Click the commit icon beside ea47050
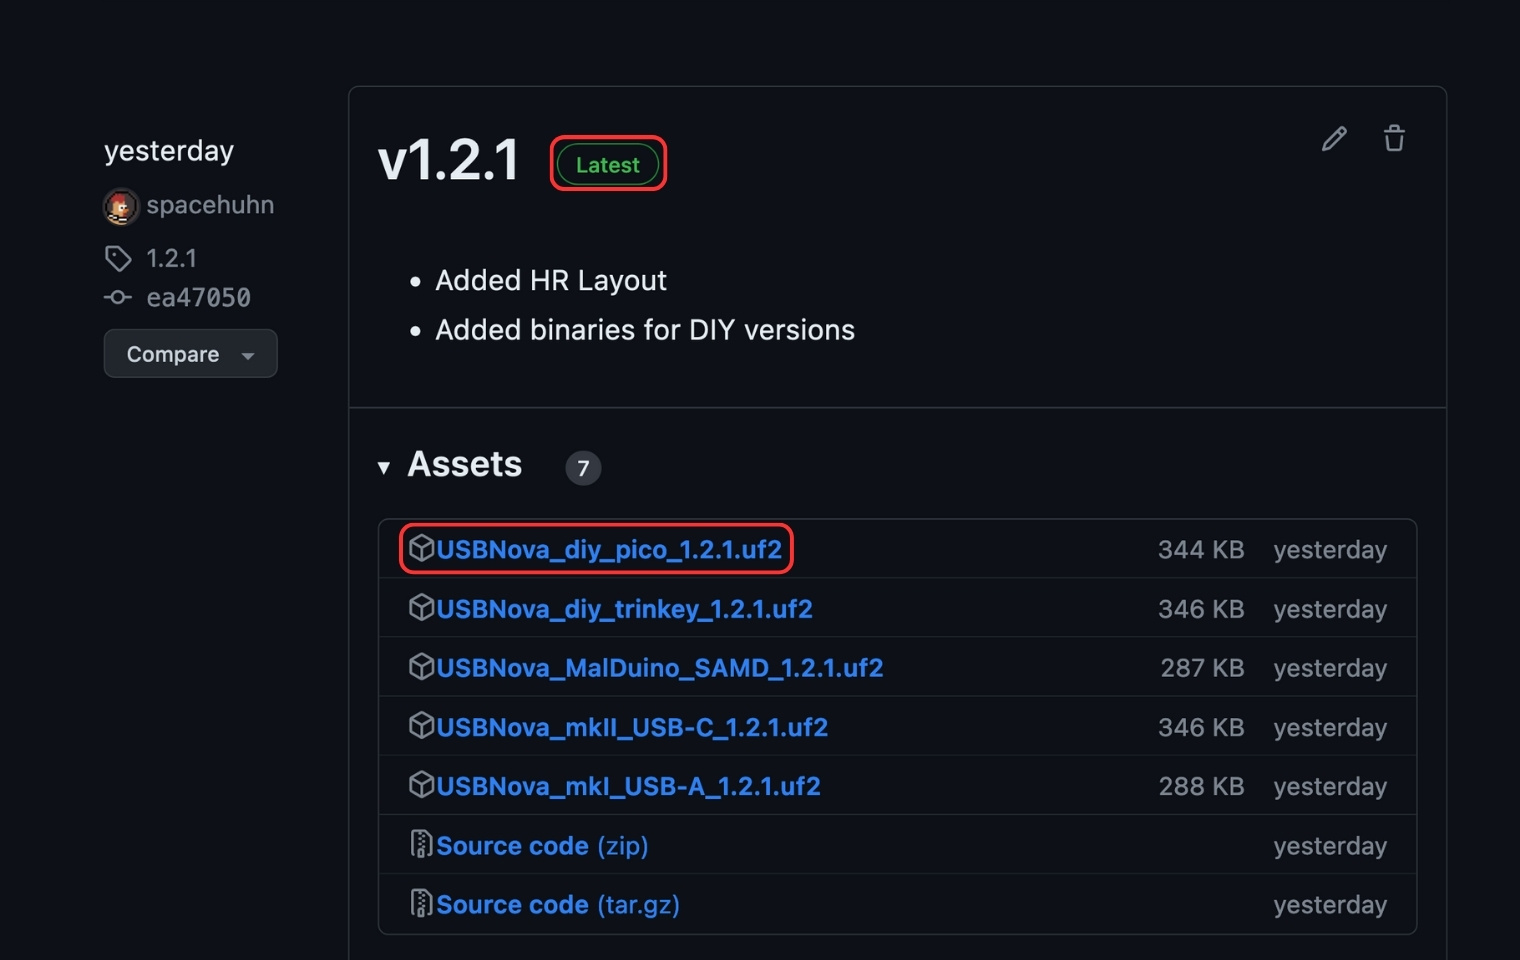The height and width of the screenshot is (960, 1520). [x=118, y=297]
